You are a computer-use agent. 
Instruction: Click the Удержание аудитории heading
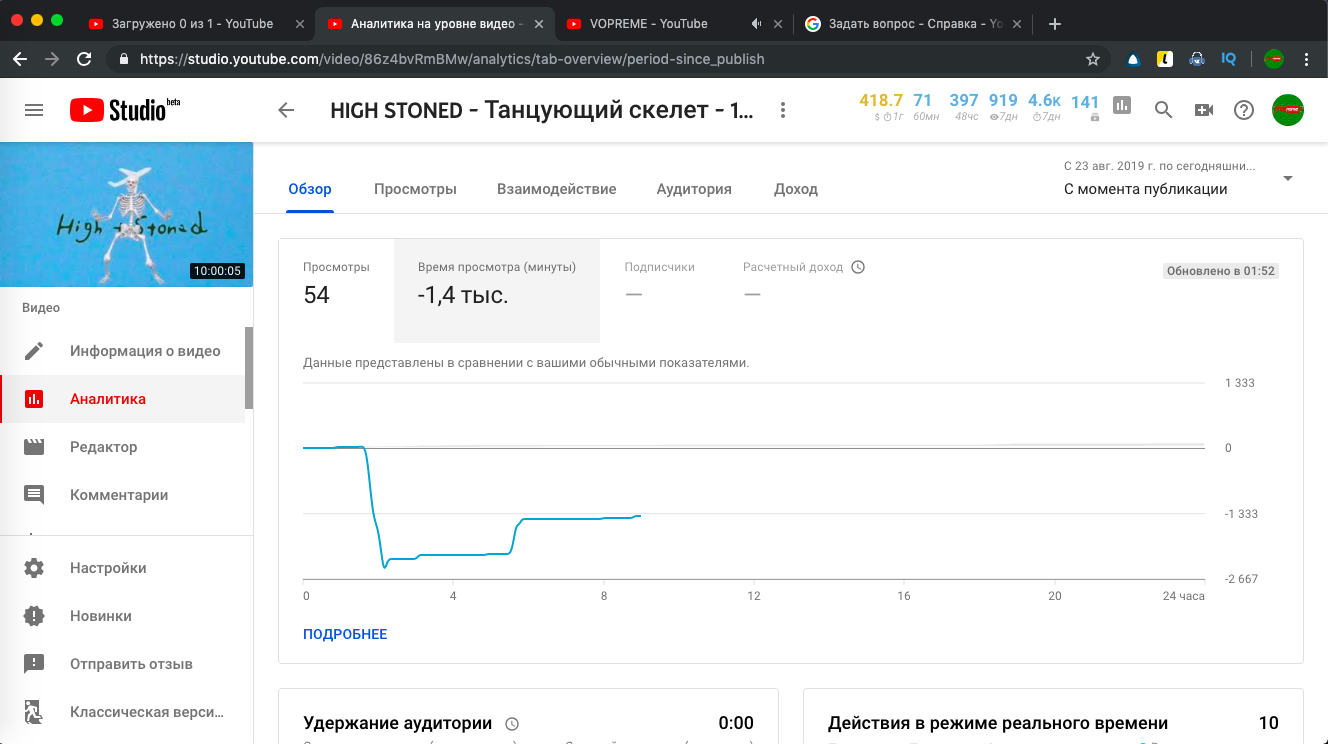point(398,723)
